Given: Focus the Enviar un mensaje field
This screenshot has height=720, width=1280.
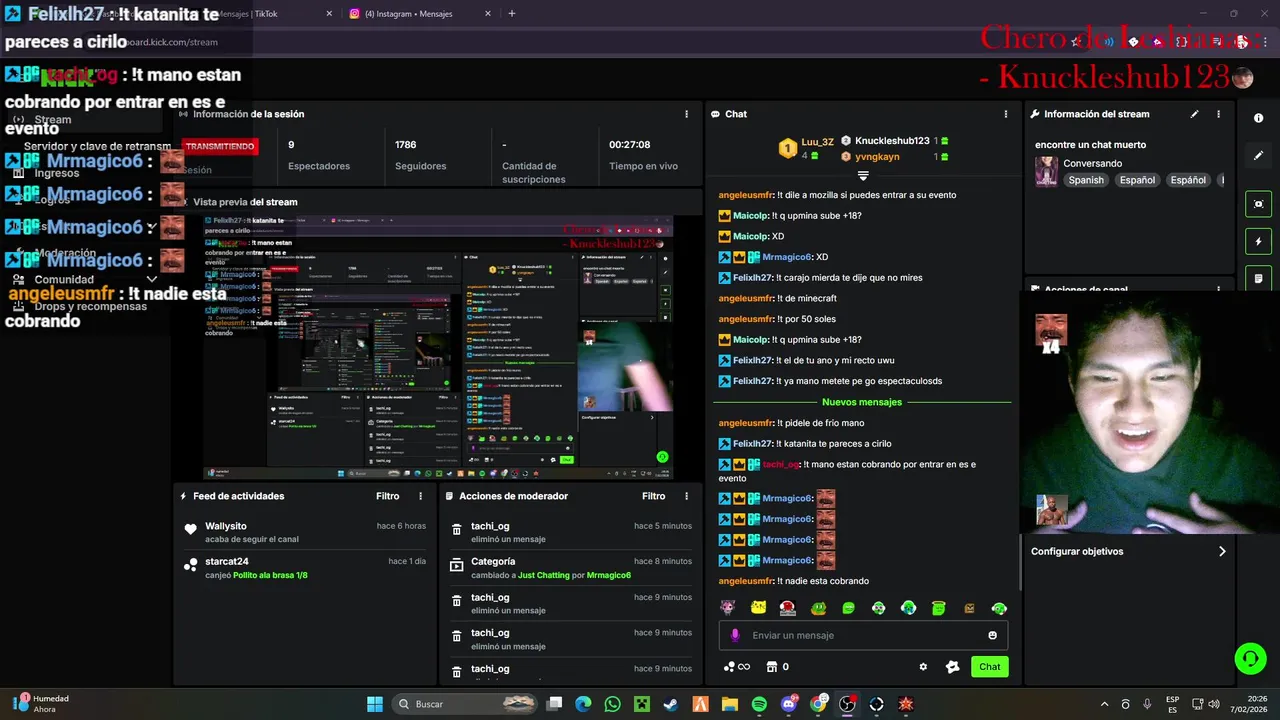Looking at the screenshot, I should point(863,635).
